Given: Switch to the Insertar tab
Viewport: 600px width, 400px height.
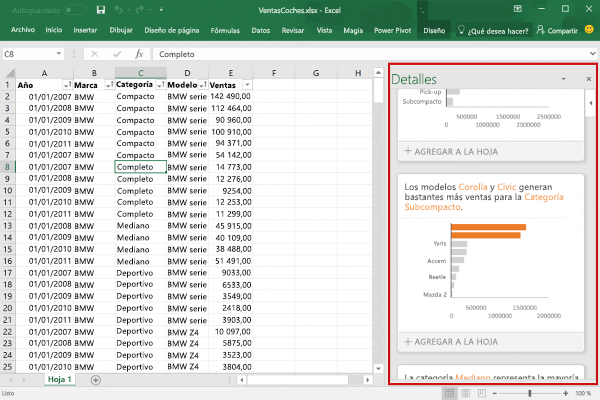Looking at the screenshot, I should point(85,30).
